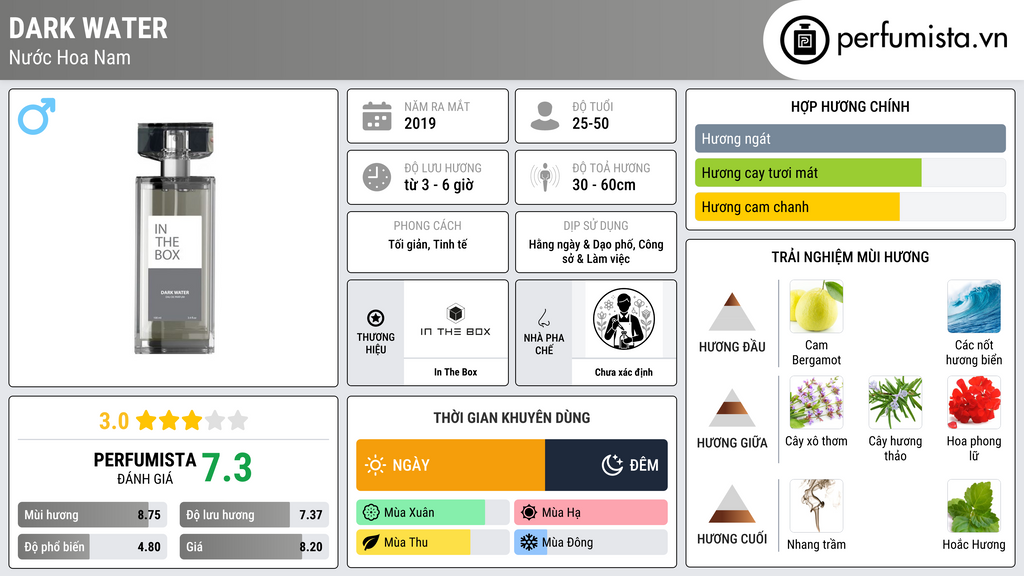Viewport: 1024px width, 576px height.
Task: Click the nose icon above Nhà pha chế
Action: click(543, 318)
